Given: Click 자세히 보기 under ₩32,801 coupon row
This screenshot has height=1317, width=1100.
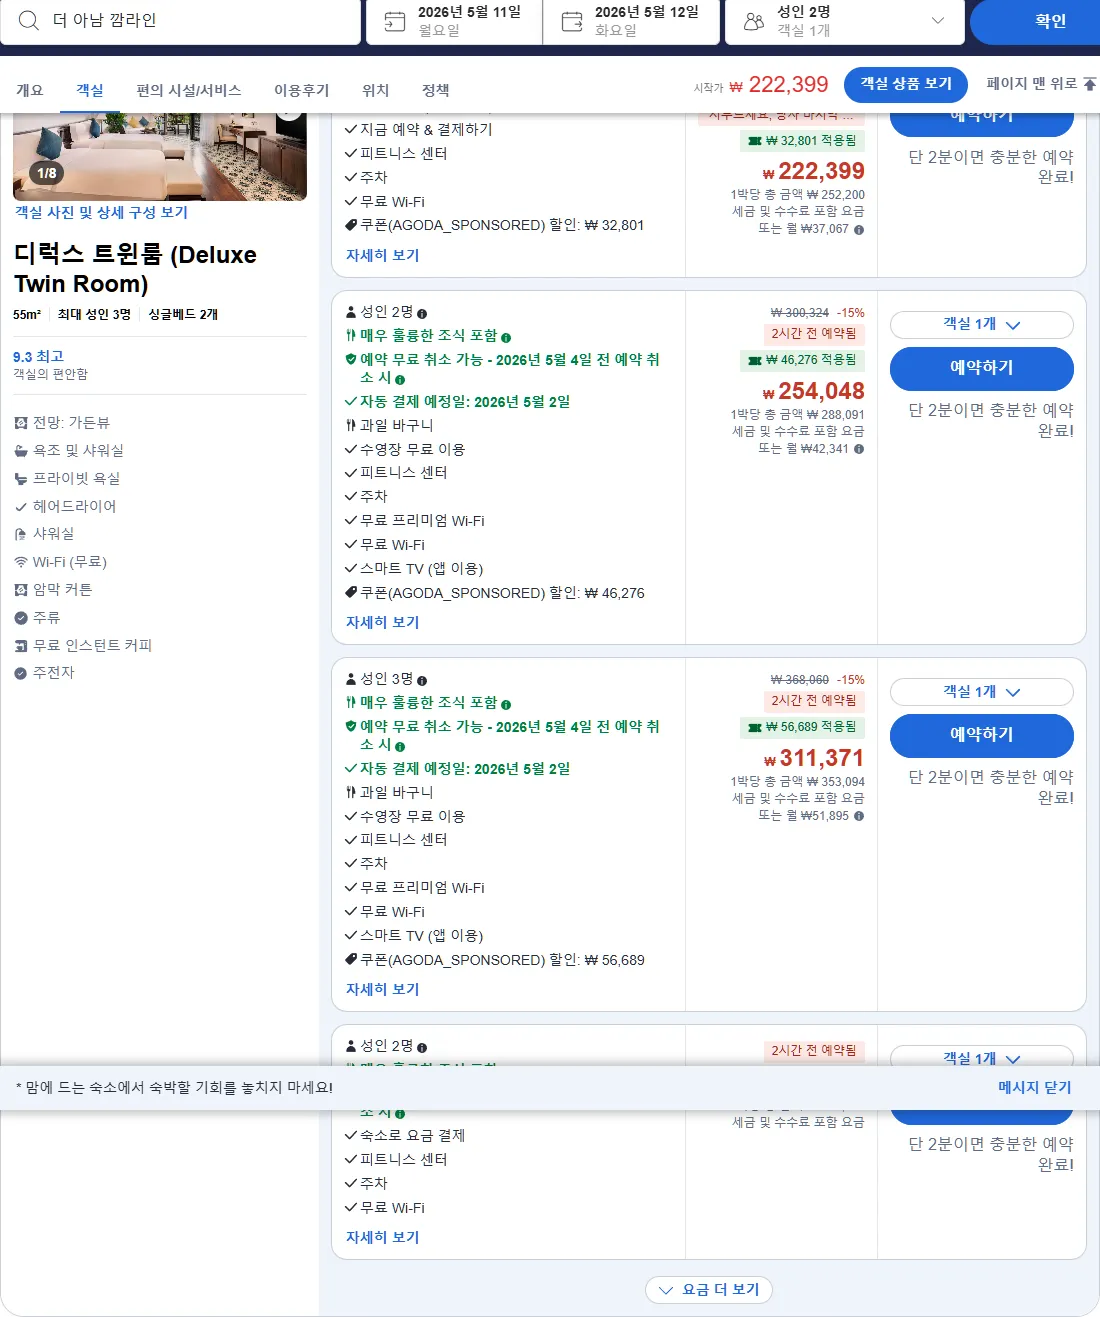Looking at the screenshot, I should 383,255.
